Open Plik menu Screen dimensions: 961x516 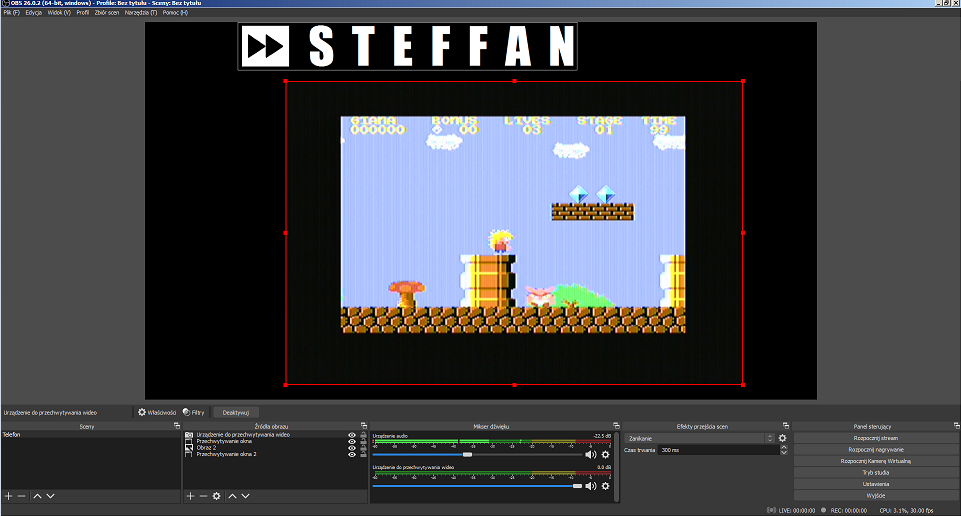11,12
